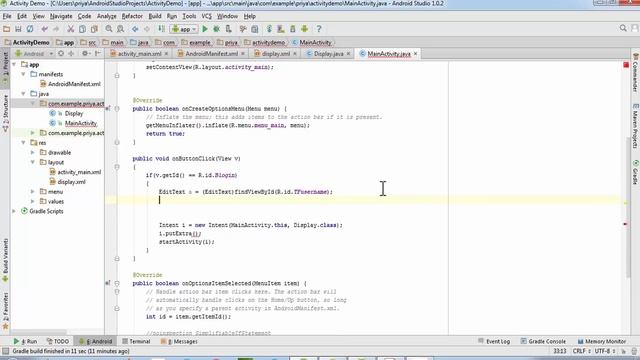
Task: Sync project with Gradle files icon
Action: pos(269,29)
